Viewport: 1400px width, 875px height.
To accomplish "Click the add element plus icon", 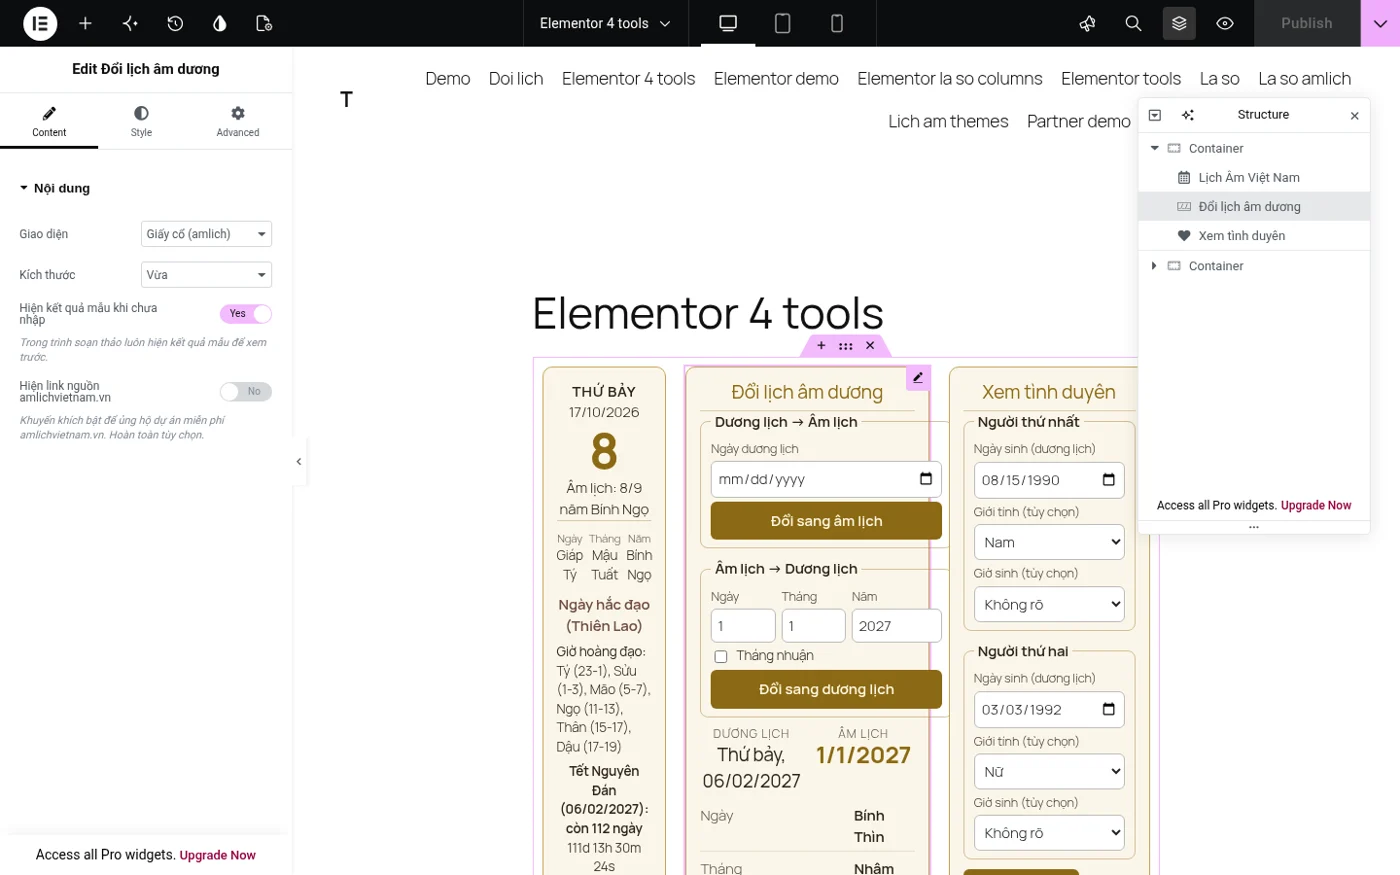I will click(x=85, y=23).
